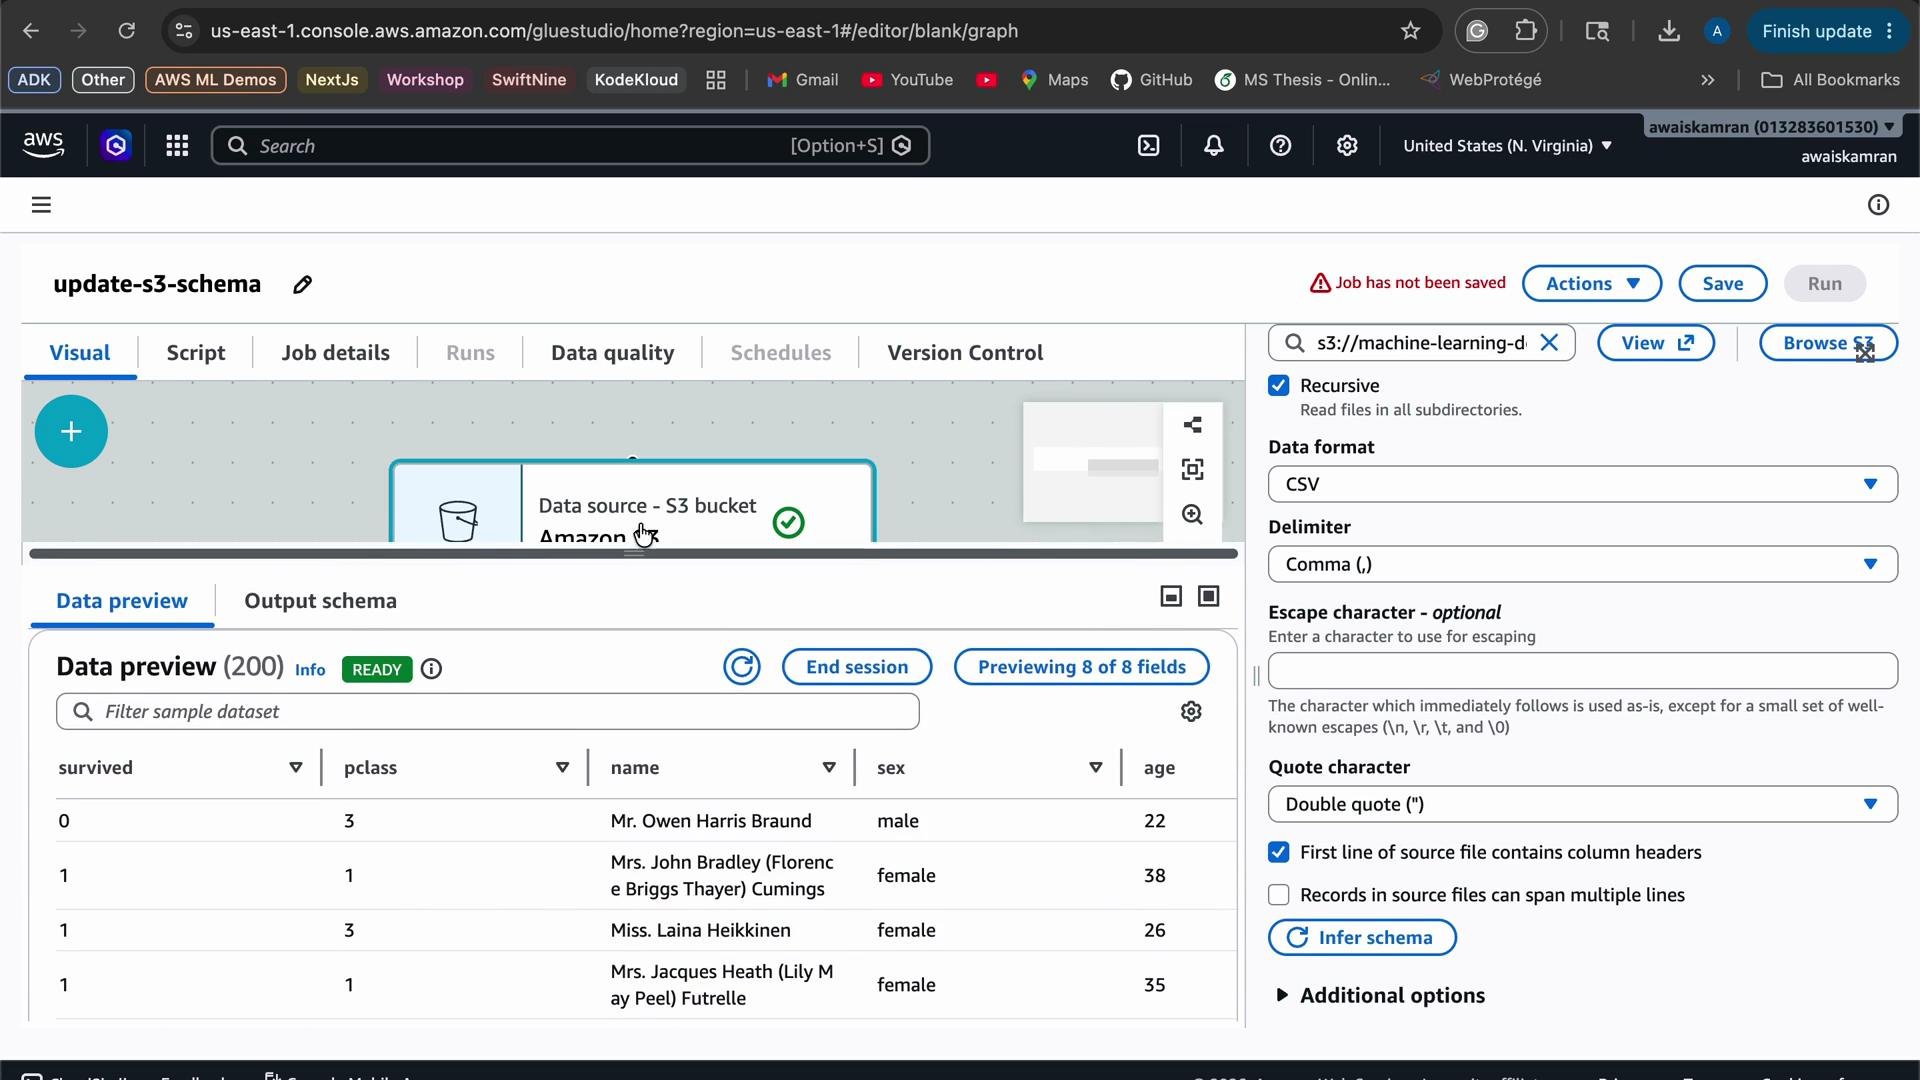This screenshot has height=1080, width=1920.
Task: Open CloudShell from the top bar
Action: click(x=1149, y=146)
